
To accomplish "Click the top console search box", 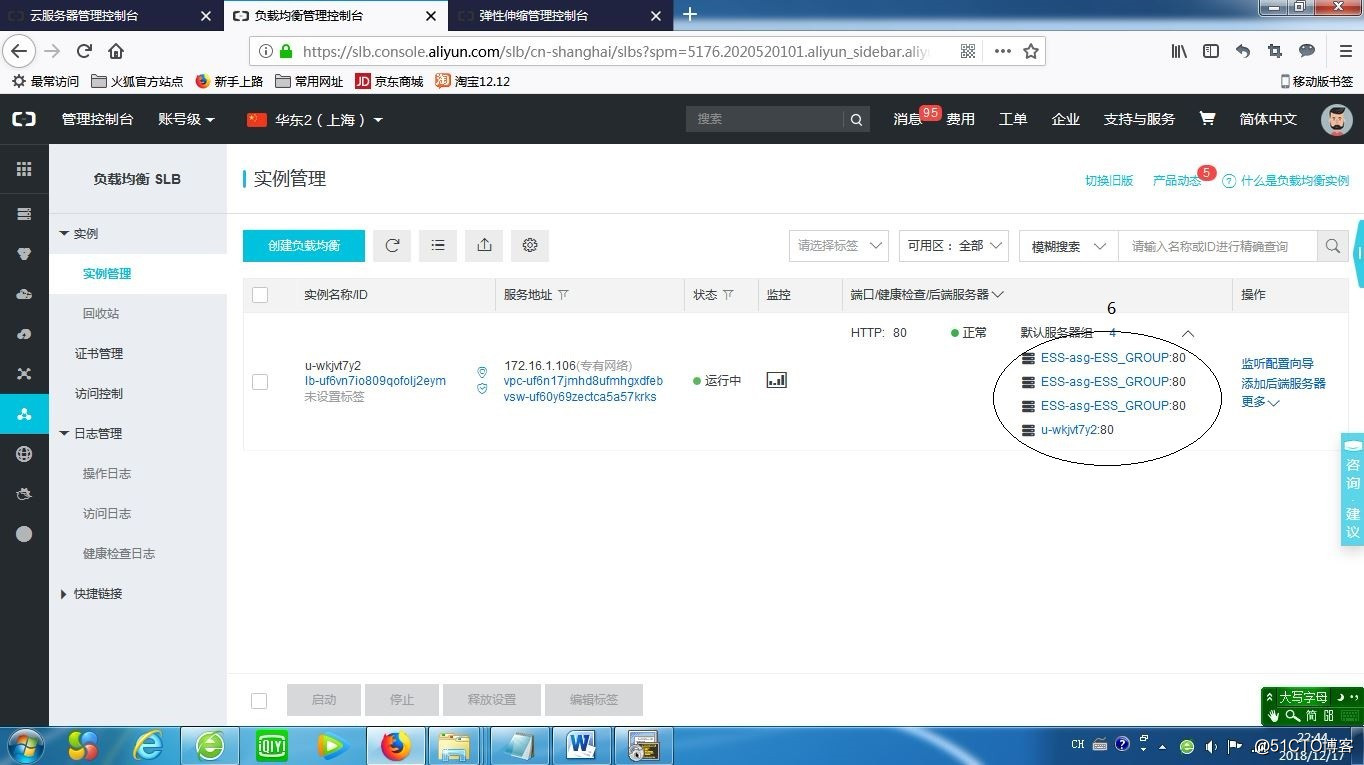I will 765,119.
